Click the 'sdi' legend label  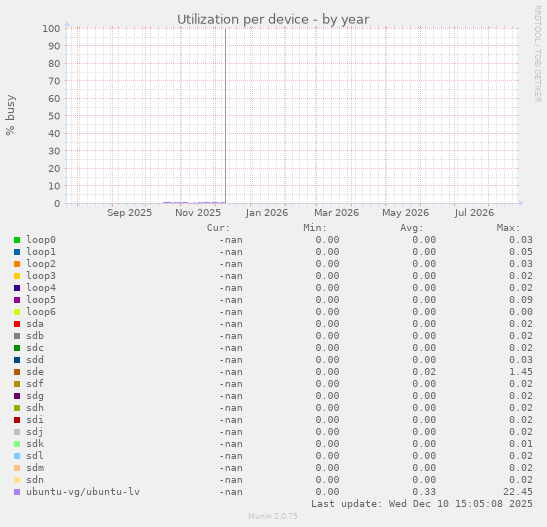(35, 420)
